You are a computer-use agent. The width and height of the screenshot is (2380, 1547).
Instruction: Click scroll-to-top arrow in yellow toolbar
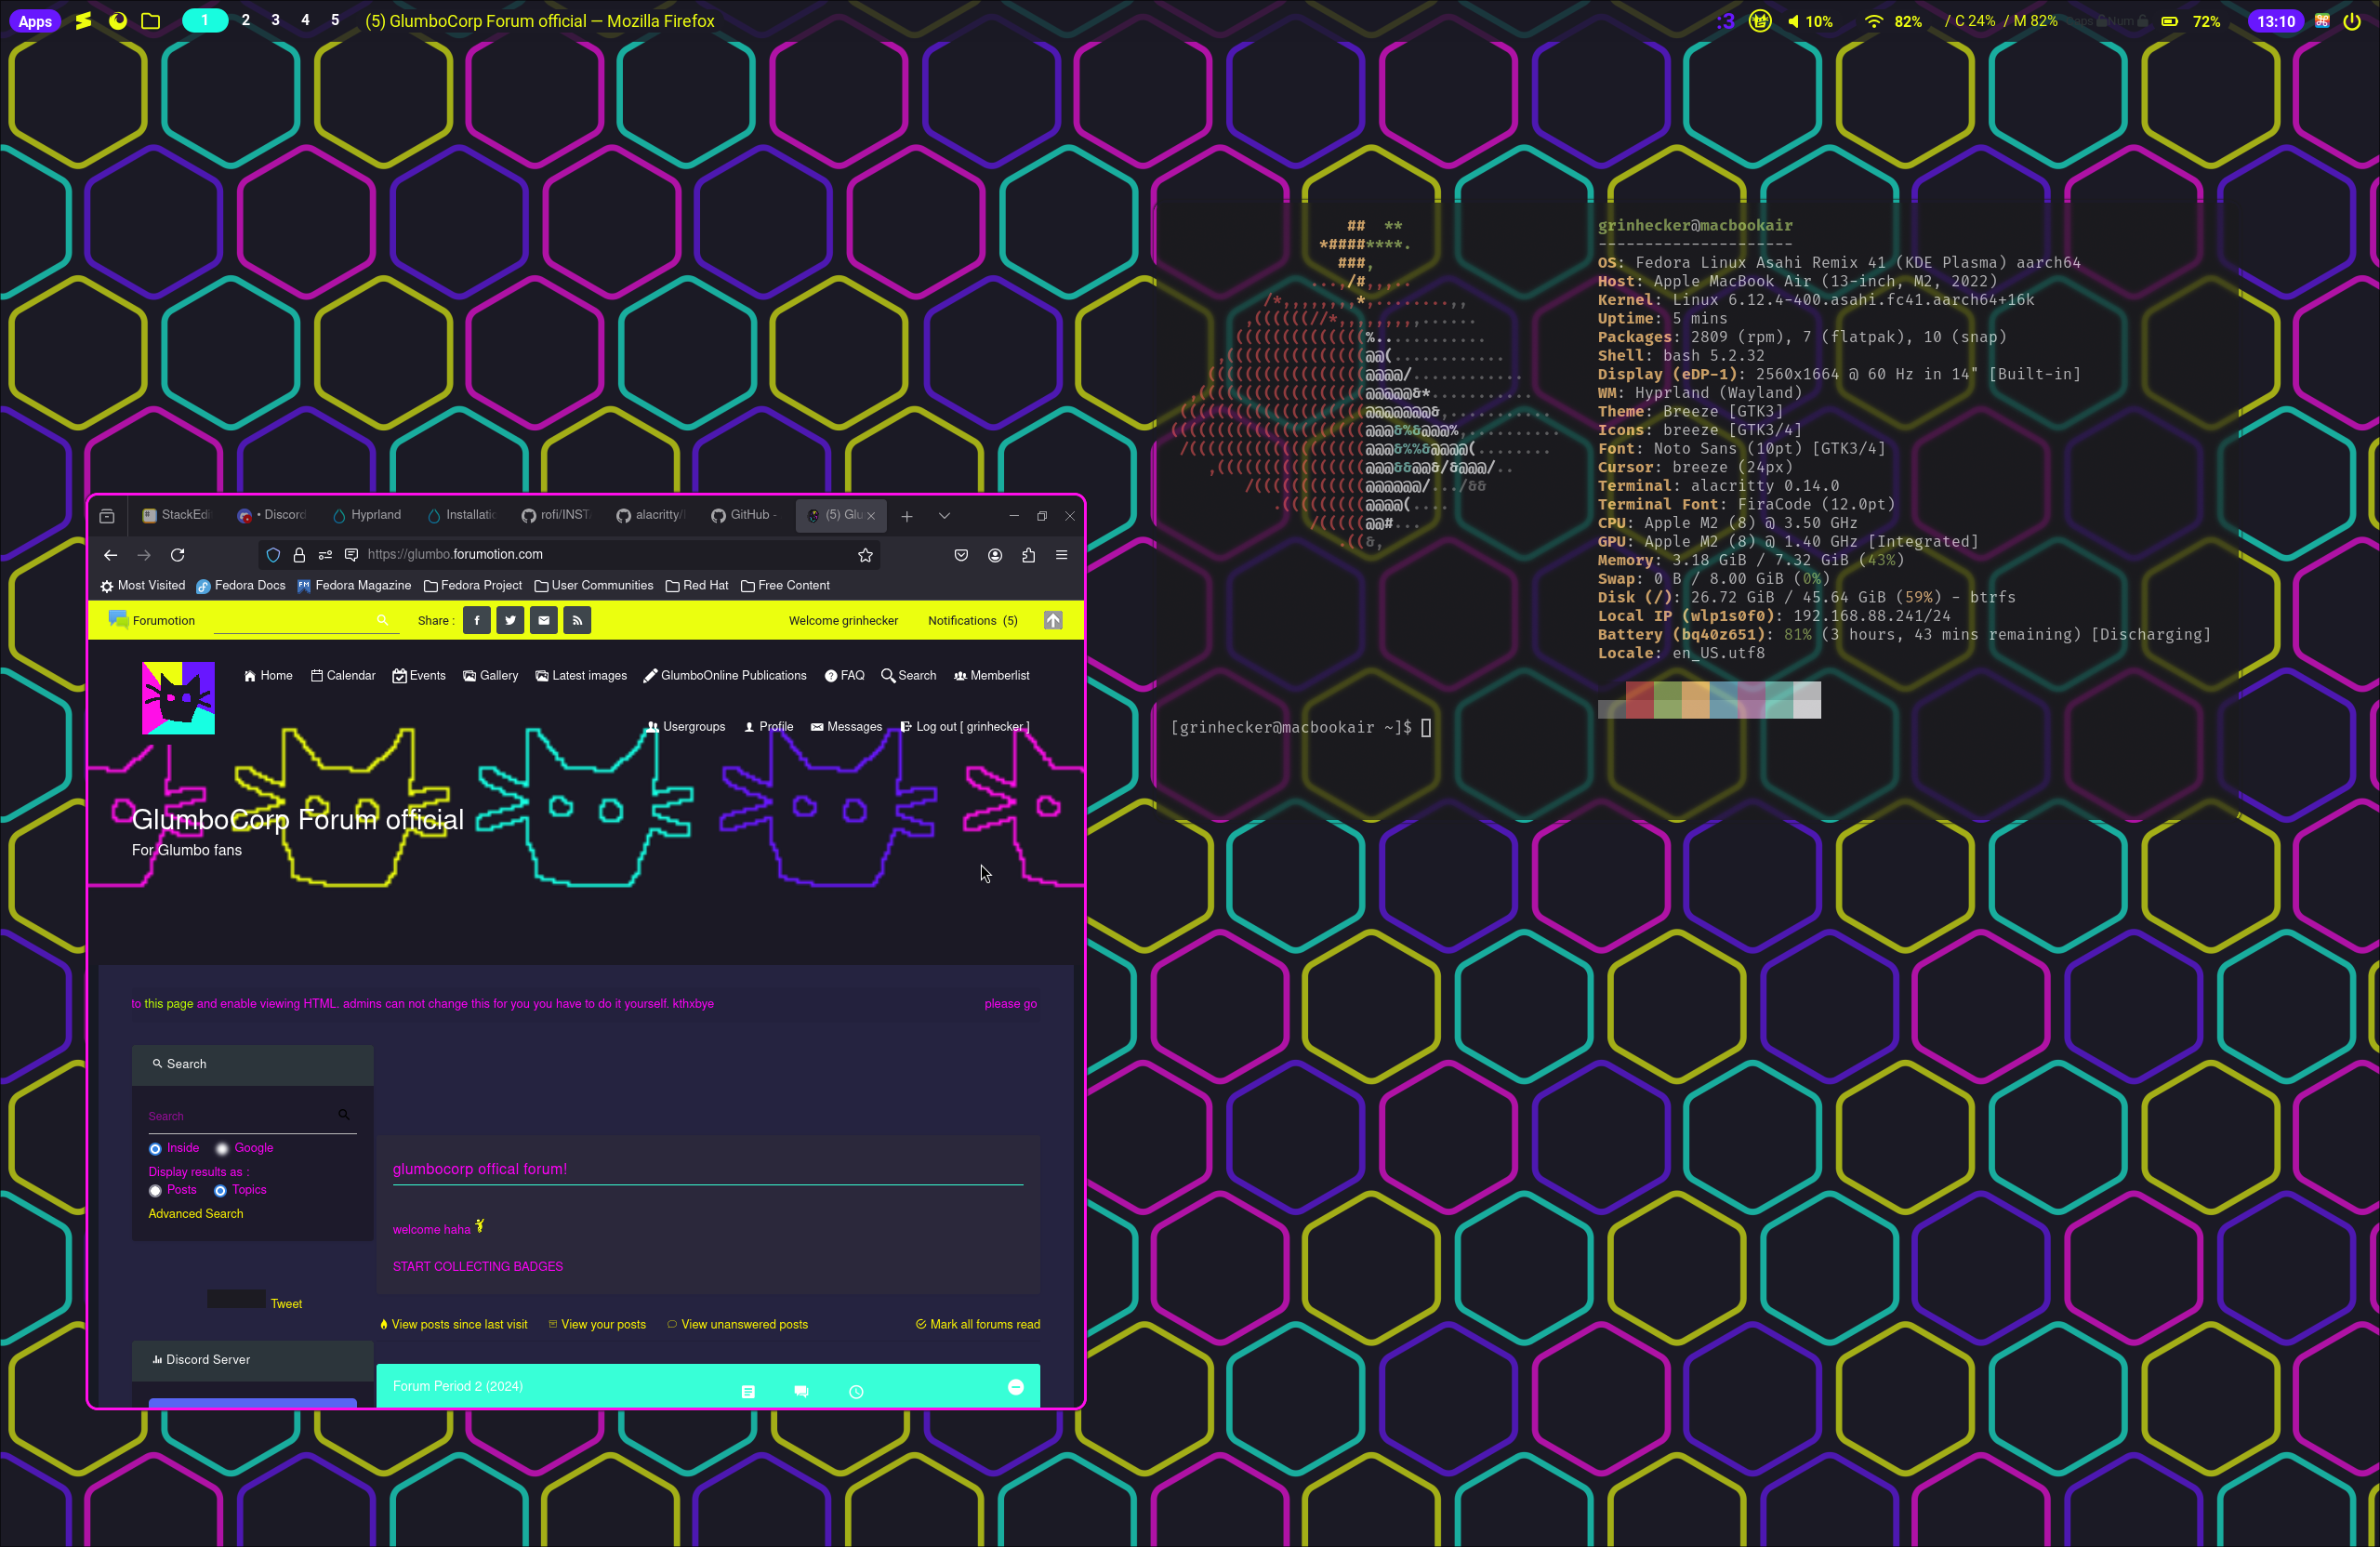pyautogui.click(x=1053, y=620)
